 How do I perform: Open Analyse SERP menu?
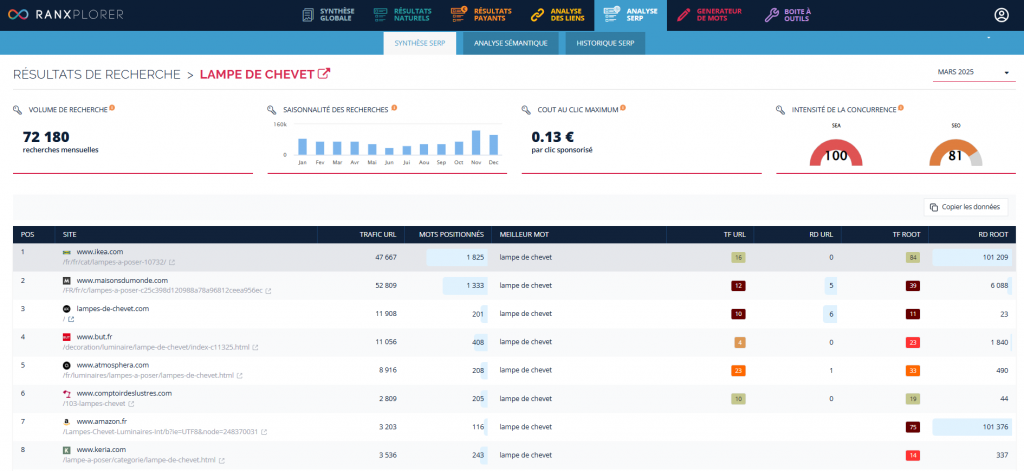tap(630, 15)
